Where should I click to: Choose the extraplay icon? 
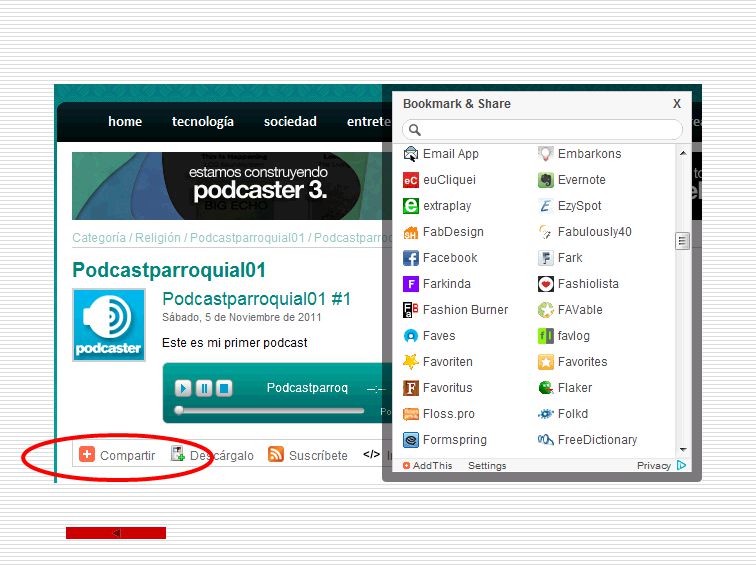tap(410, 206)
